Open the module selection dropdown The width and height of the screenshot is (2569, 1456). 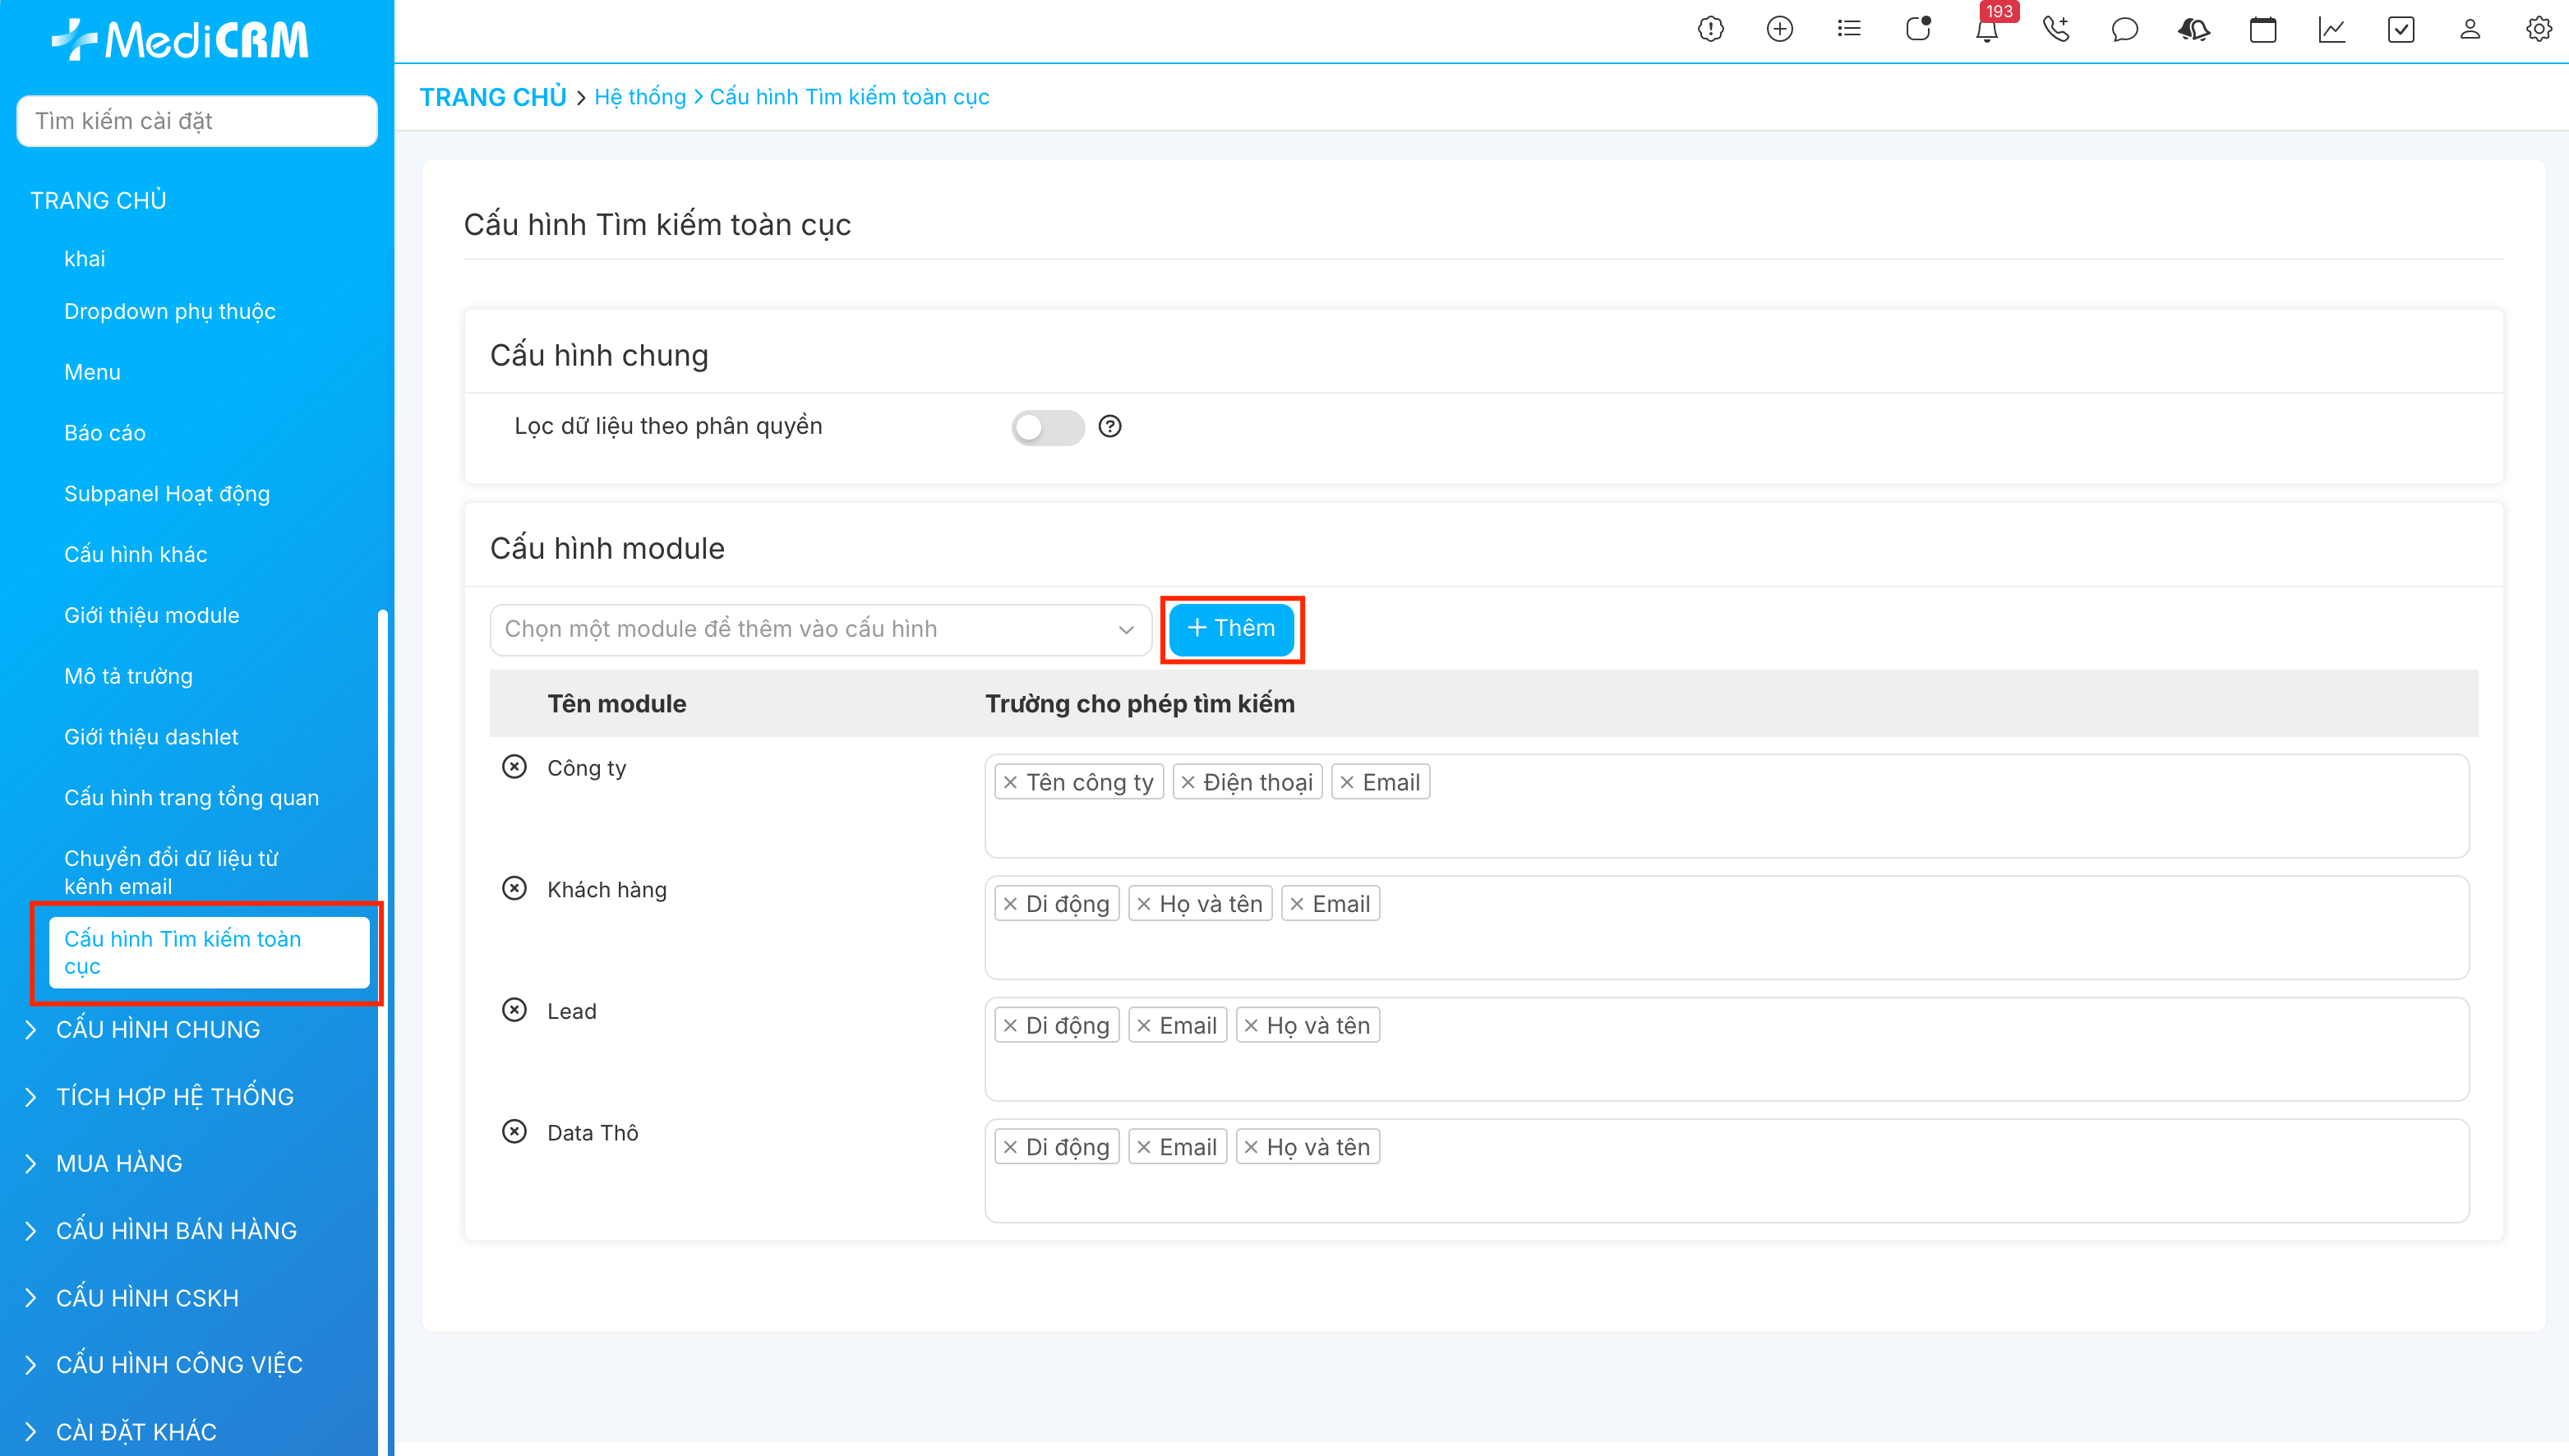820,629
